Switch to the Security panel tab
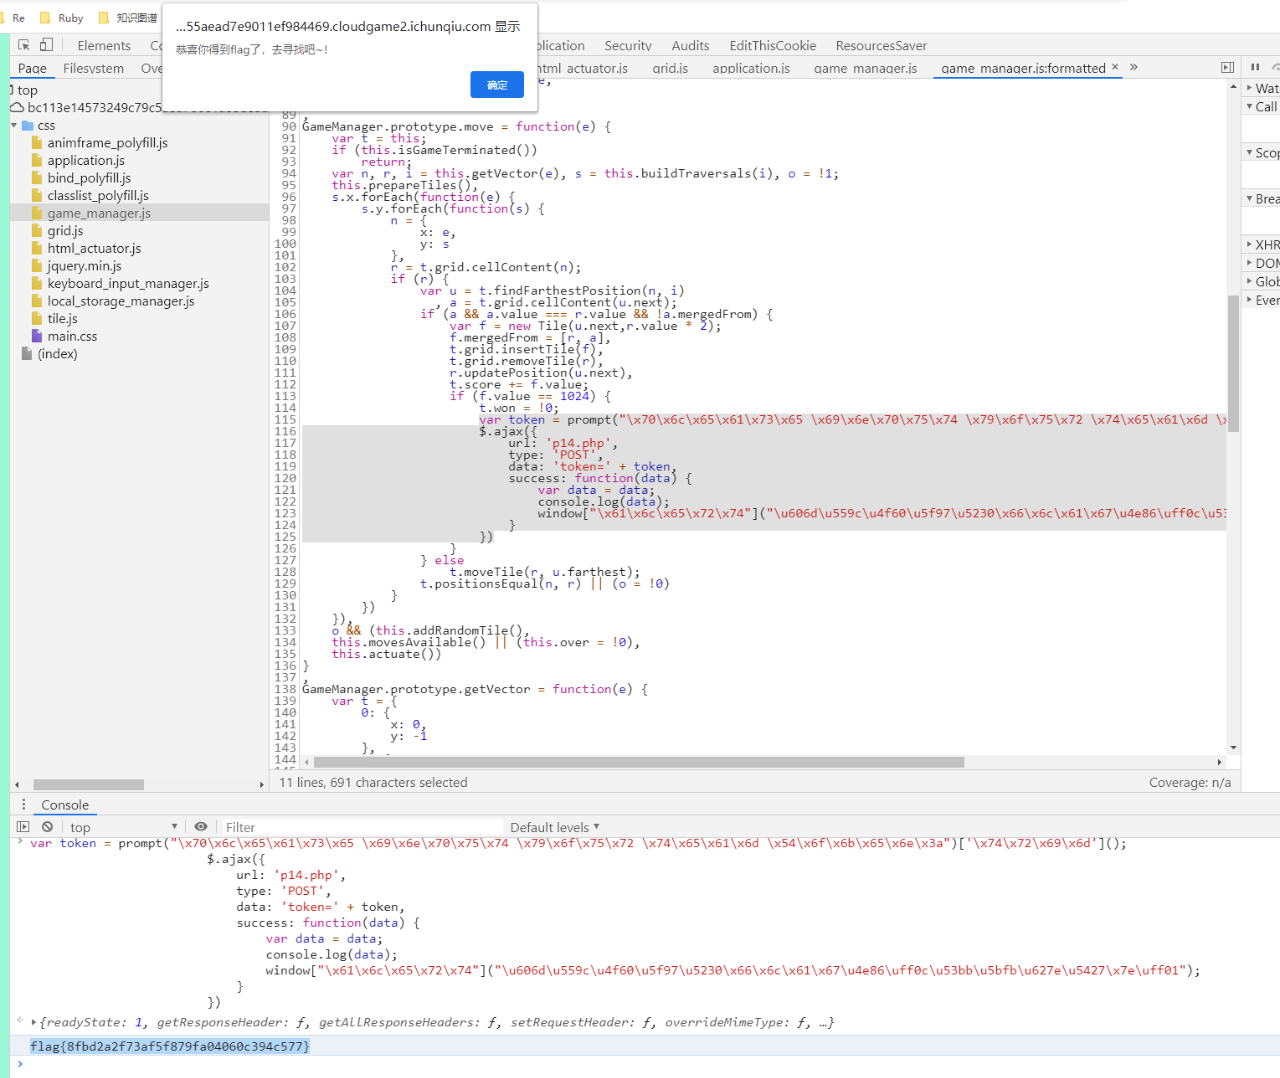Image resolution: width=1280 pixels, height=1078 pixels. [628, 45]
